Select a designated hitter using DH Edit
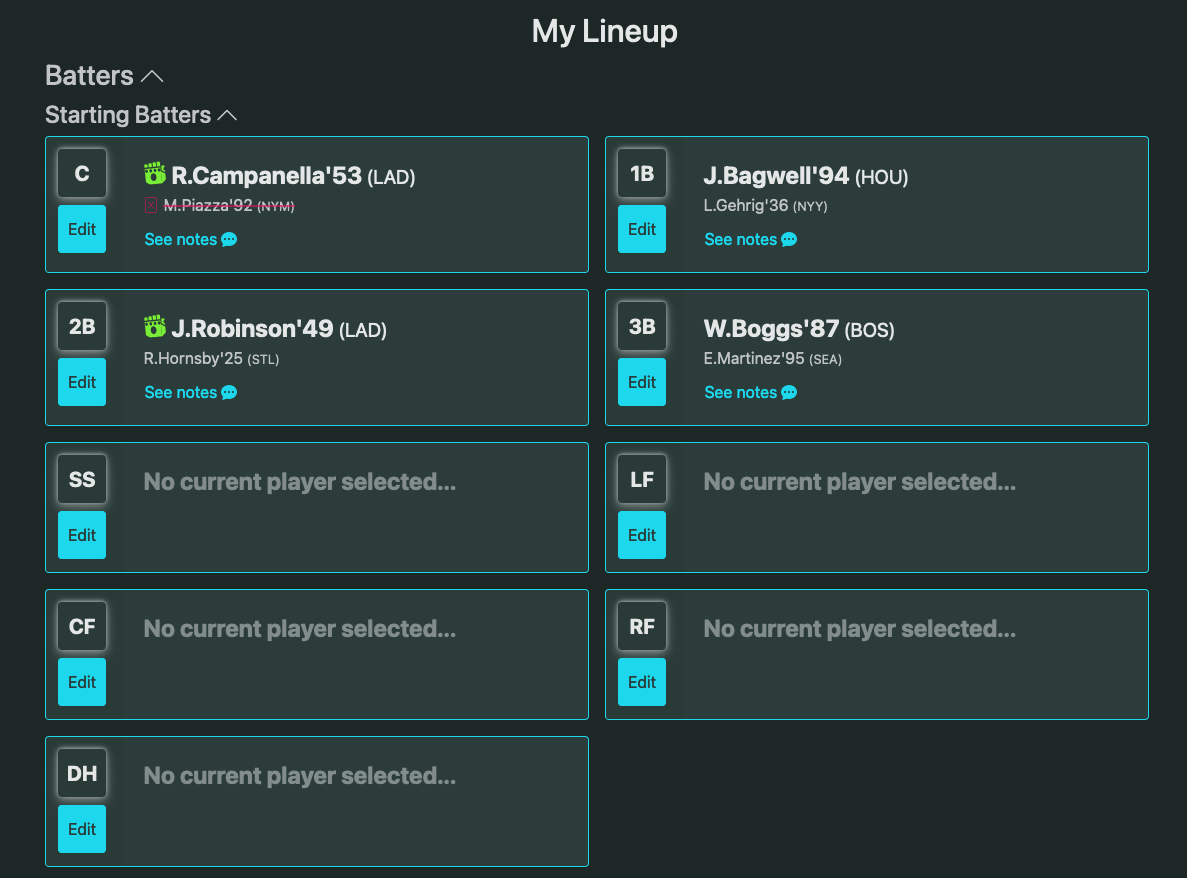1187x878 pixels. [82, 829]
